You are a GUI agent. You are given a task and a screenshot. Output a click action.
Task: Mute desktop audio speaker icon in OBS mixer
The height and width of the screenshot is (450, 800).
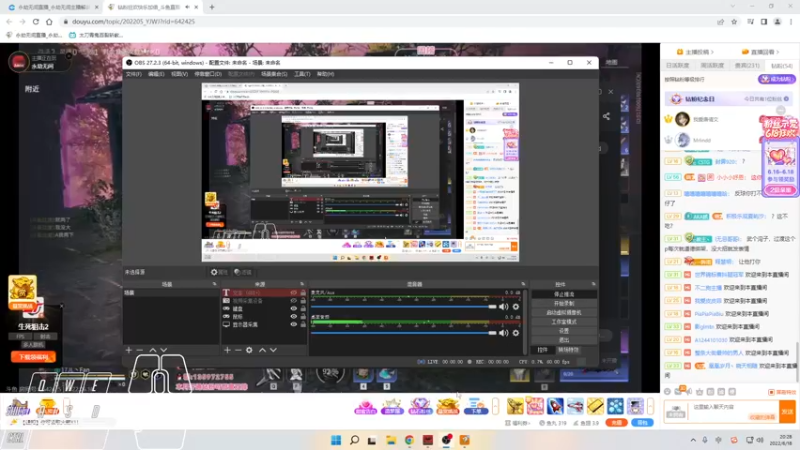[504, 333]
